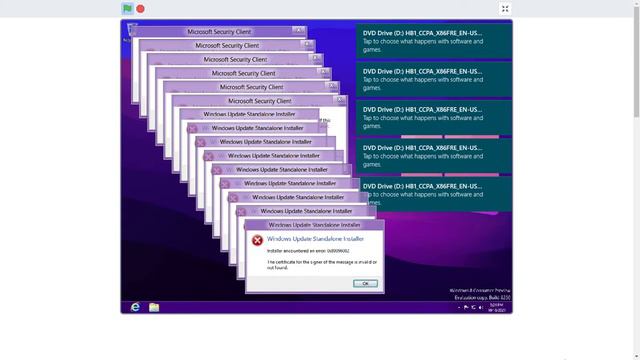Select the frontmost Microsoft Security Client title bar
This screenshot has width=640, height=360.
[x=260, y=101]
